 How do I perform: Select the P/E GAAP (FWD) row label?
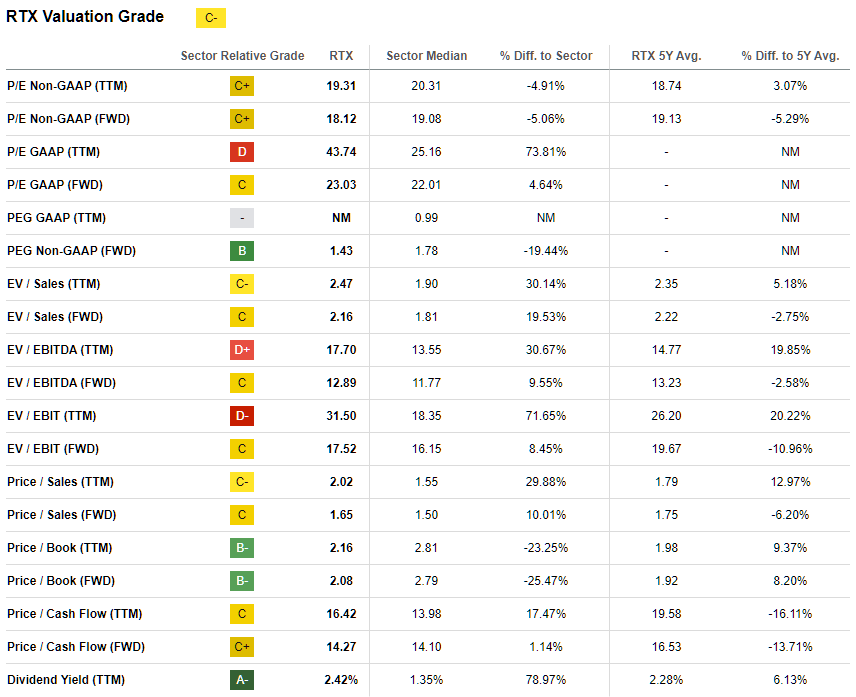click(x=54, y=185)
